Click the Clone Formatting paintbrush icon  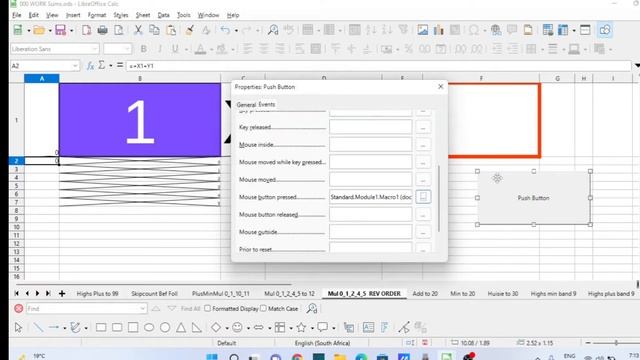(x=189, y=30)
